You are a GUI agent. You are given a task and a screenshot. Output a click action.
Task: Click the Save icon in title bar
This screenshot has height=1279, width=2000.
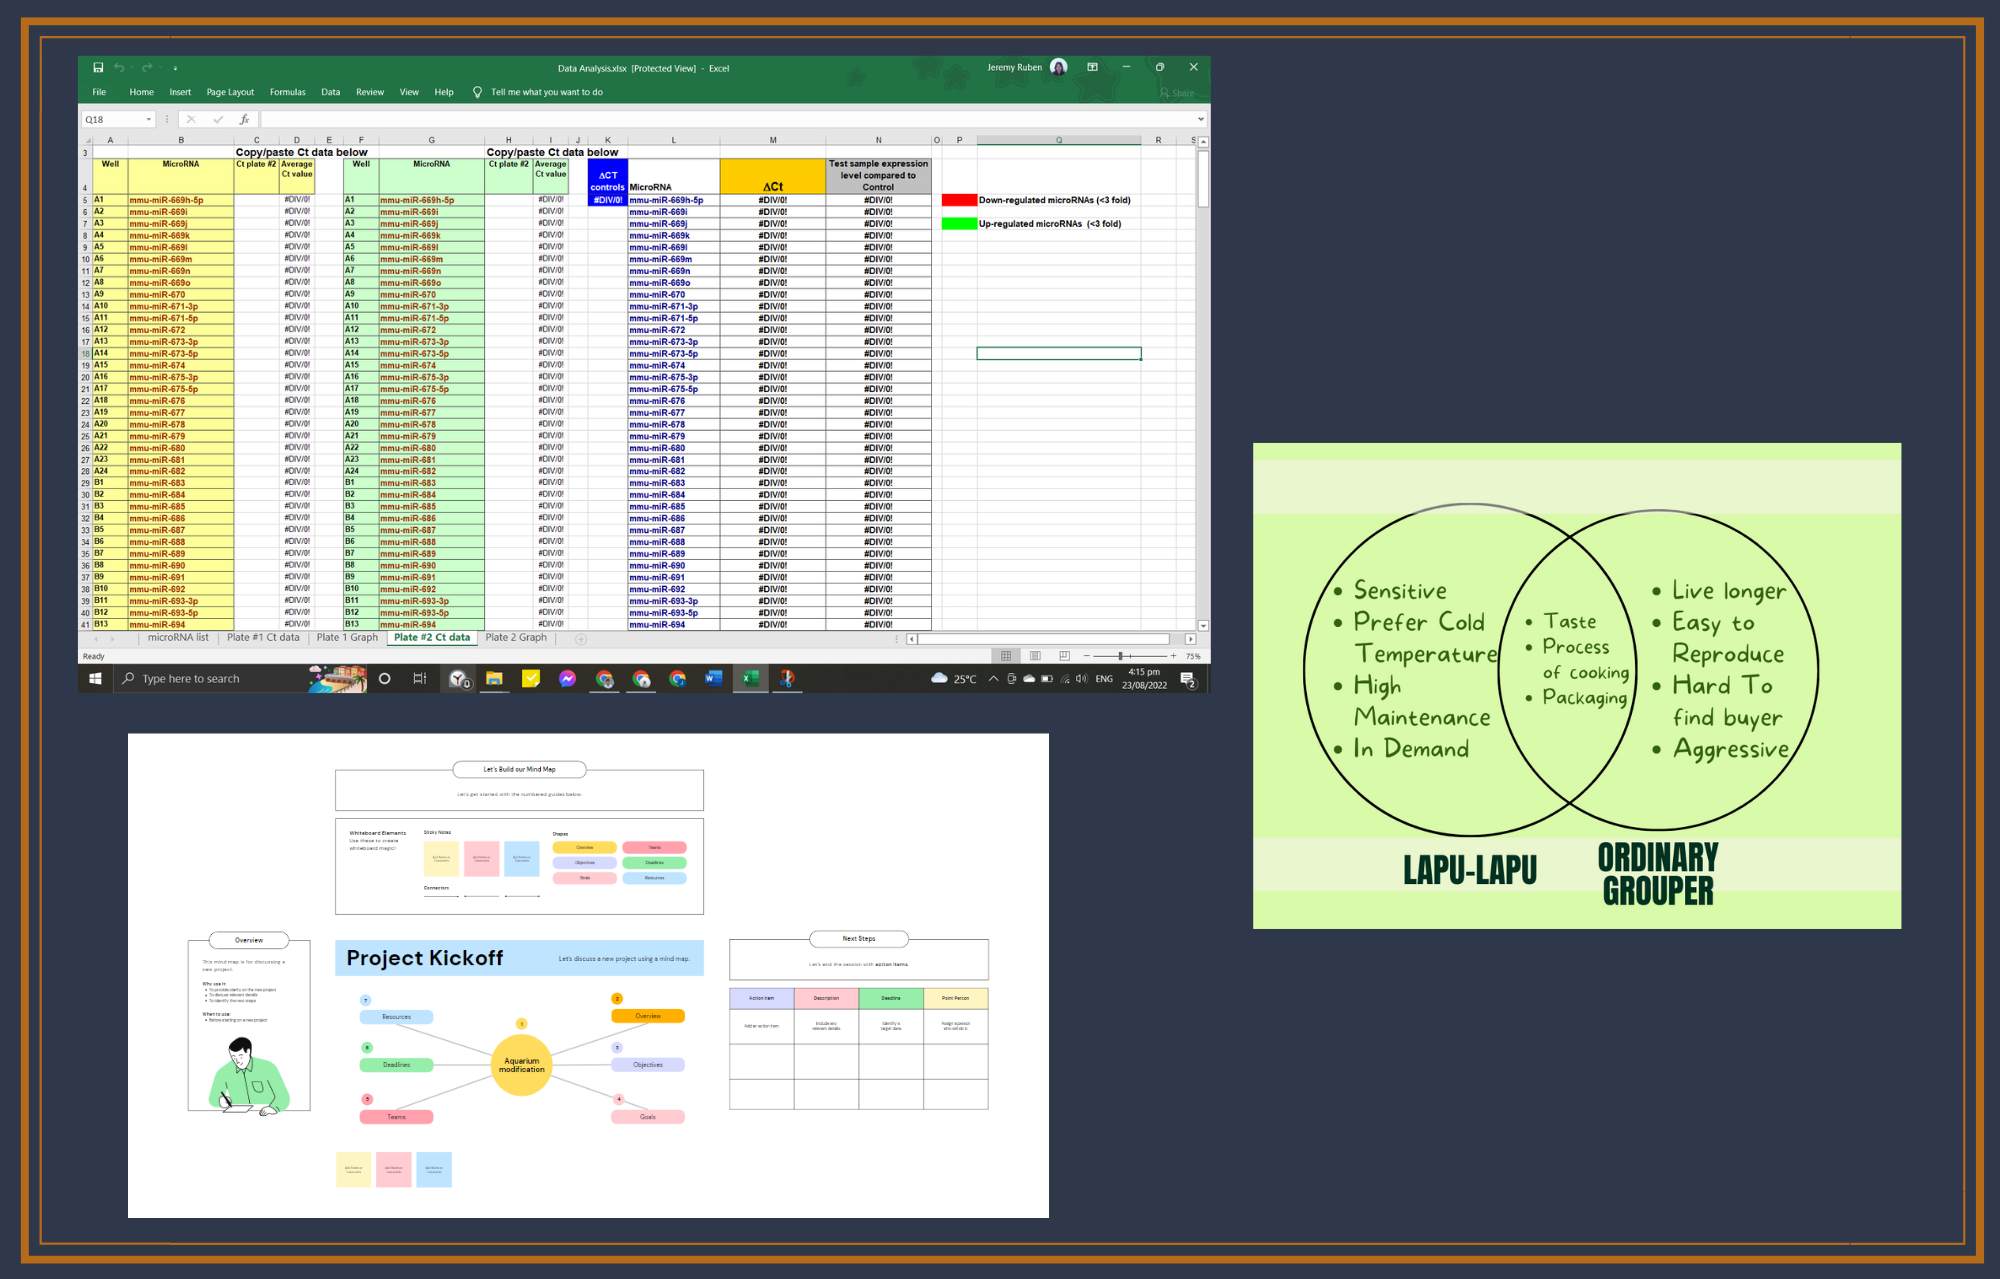98,68
